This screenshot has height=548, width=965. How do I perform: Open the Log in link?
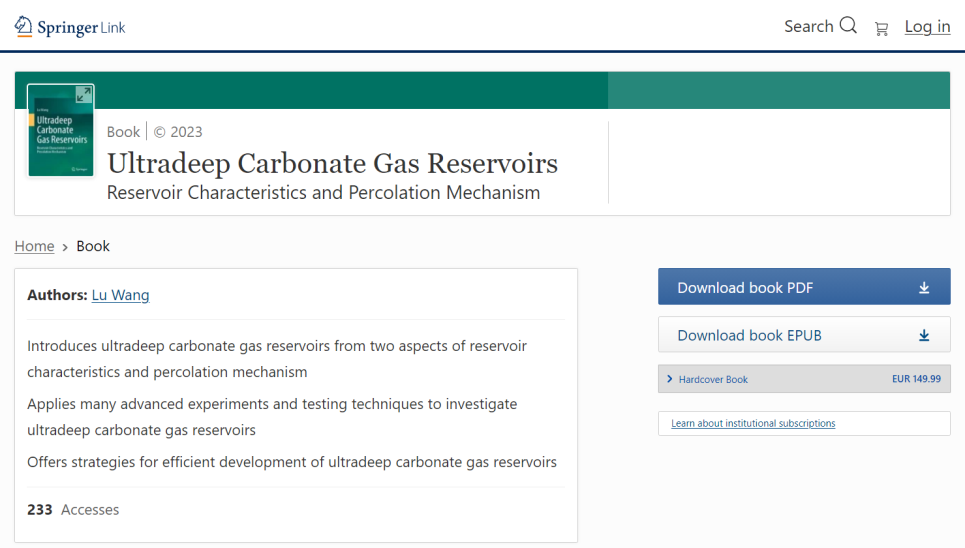click(927, 27)
